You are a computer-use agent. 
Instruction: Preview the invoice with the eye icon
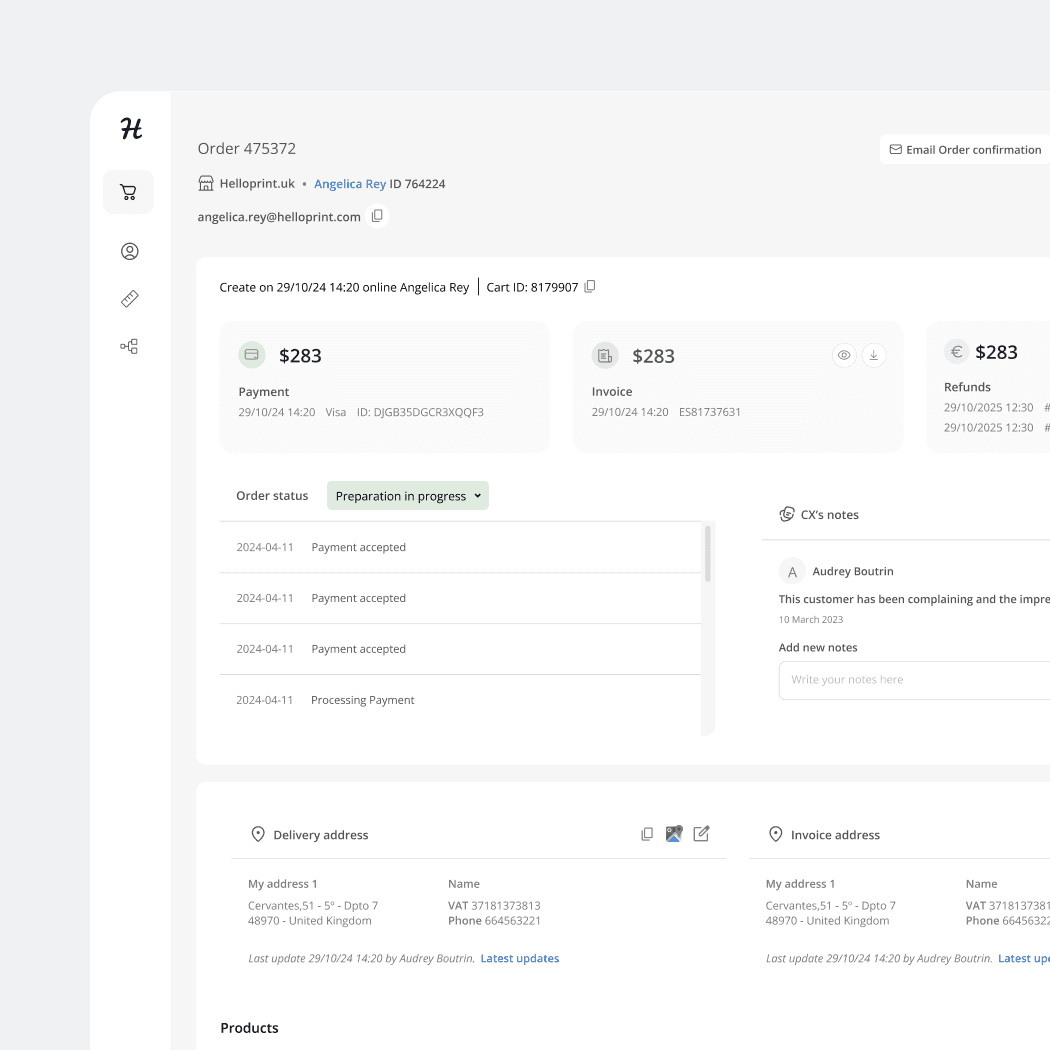coord(844,355)
